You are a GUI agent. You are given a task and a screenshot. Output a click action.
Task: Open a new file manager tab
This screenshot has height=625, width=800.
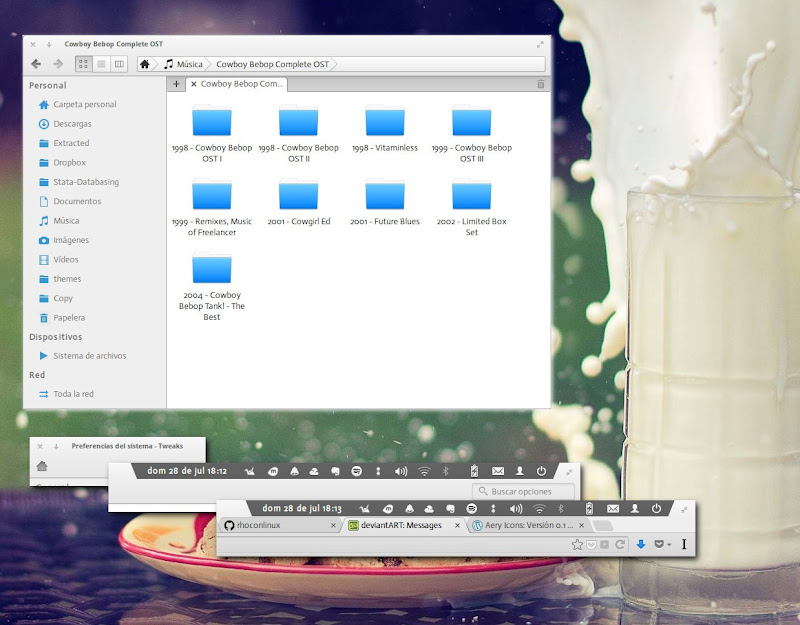176,84
